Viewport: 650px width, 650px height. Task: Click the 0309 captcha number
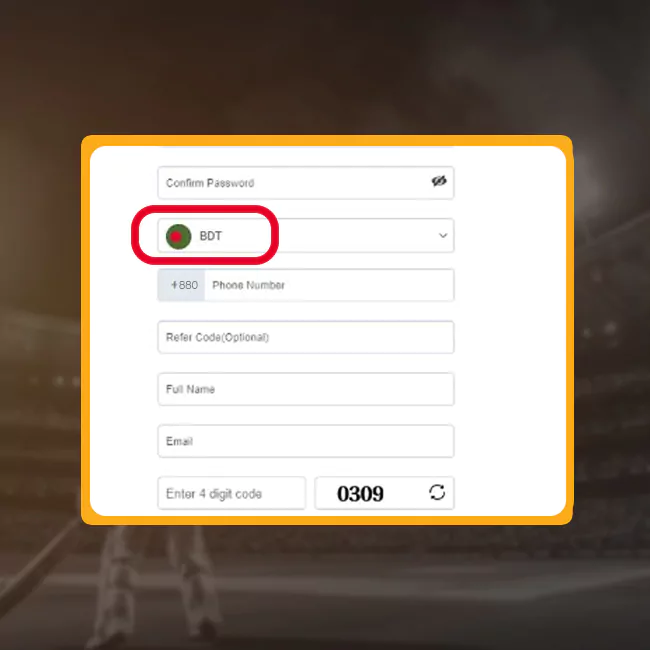pyautogui.click(x=360, y=494)
